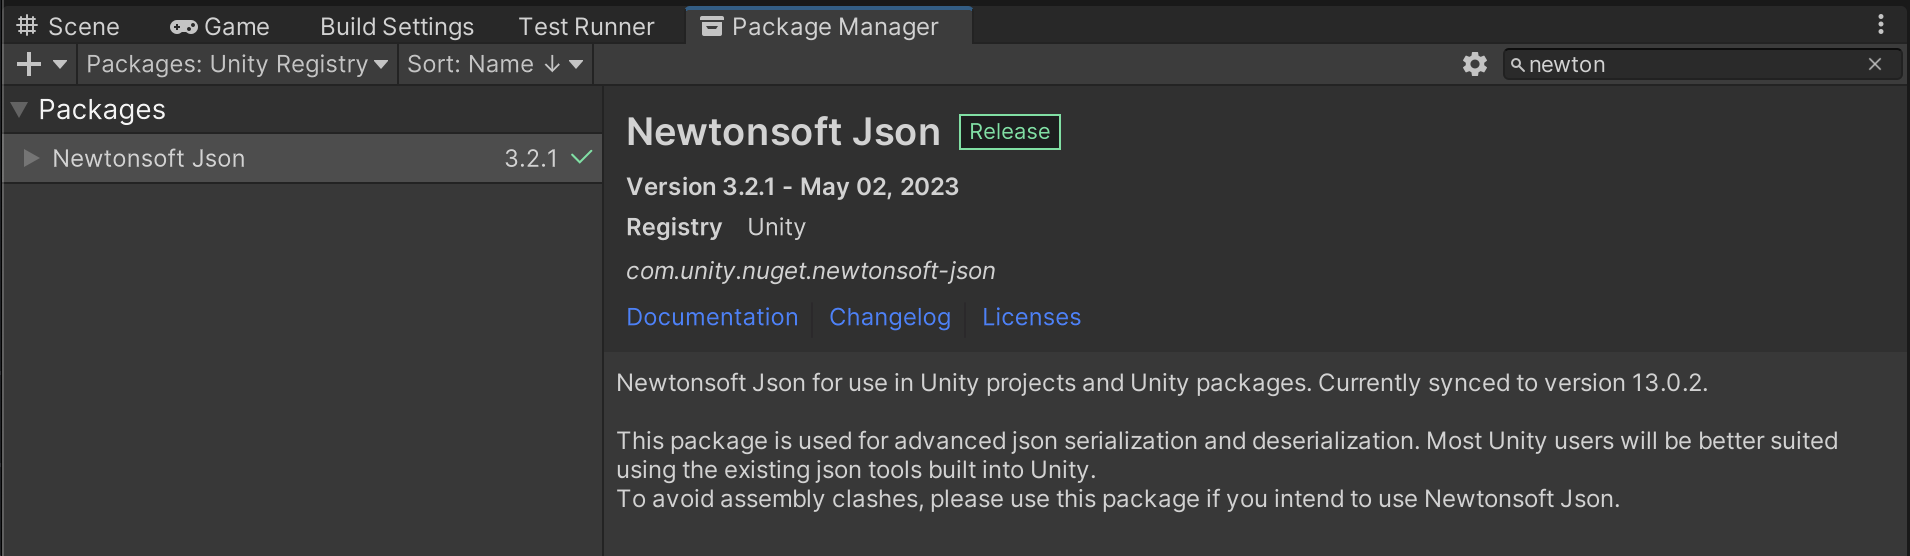Open the Licenses link
Image resolution: width=1910 pixels, height=556 pixels.
[x=1031, y=317]
